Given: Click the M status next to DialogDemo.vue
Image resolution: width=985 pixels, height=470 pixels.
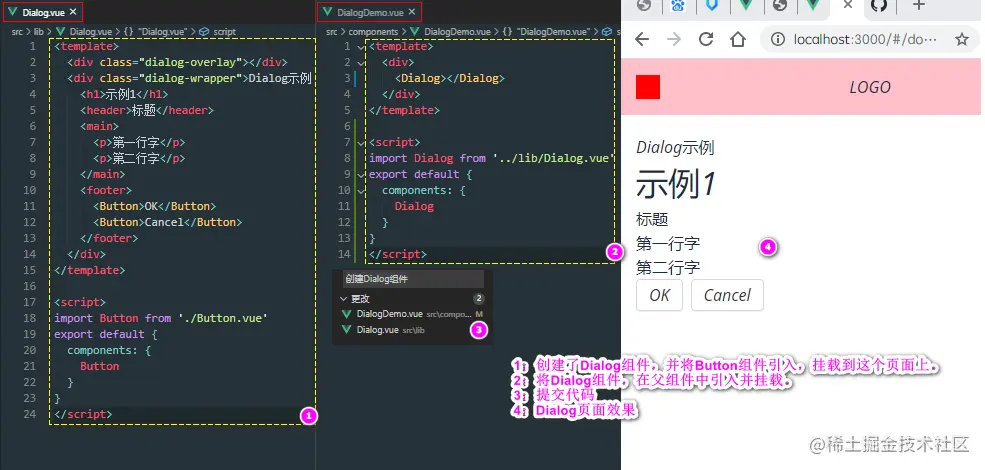Looking at the screenshot, I should tap(479, 314).
